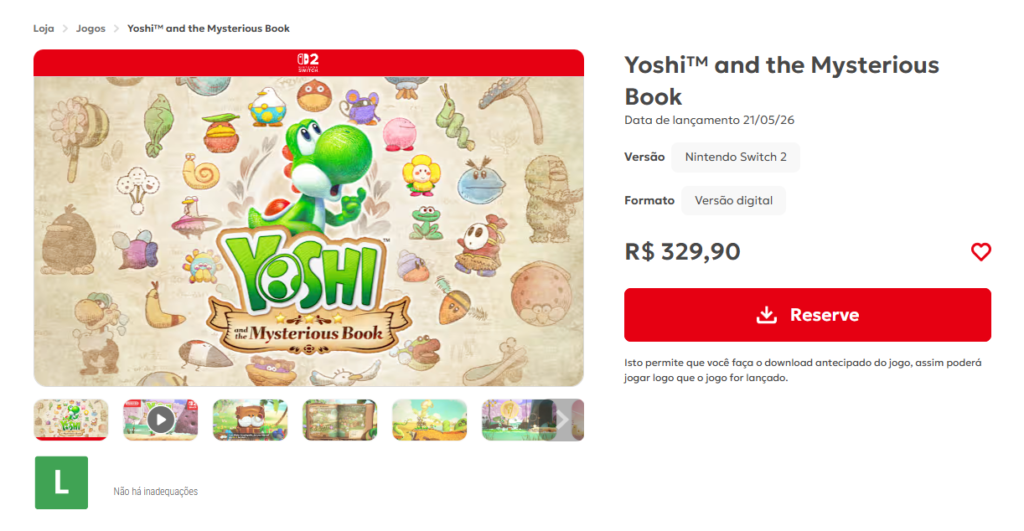Open the Loja breadcrumb link

[44, 29]
